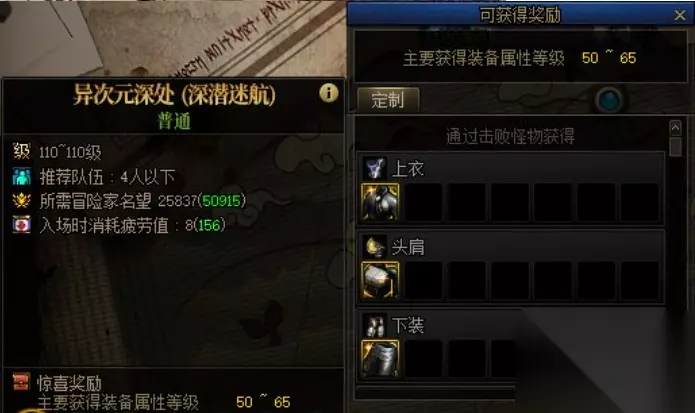Click the fatigue consumption icon

coord(21,225)
